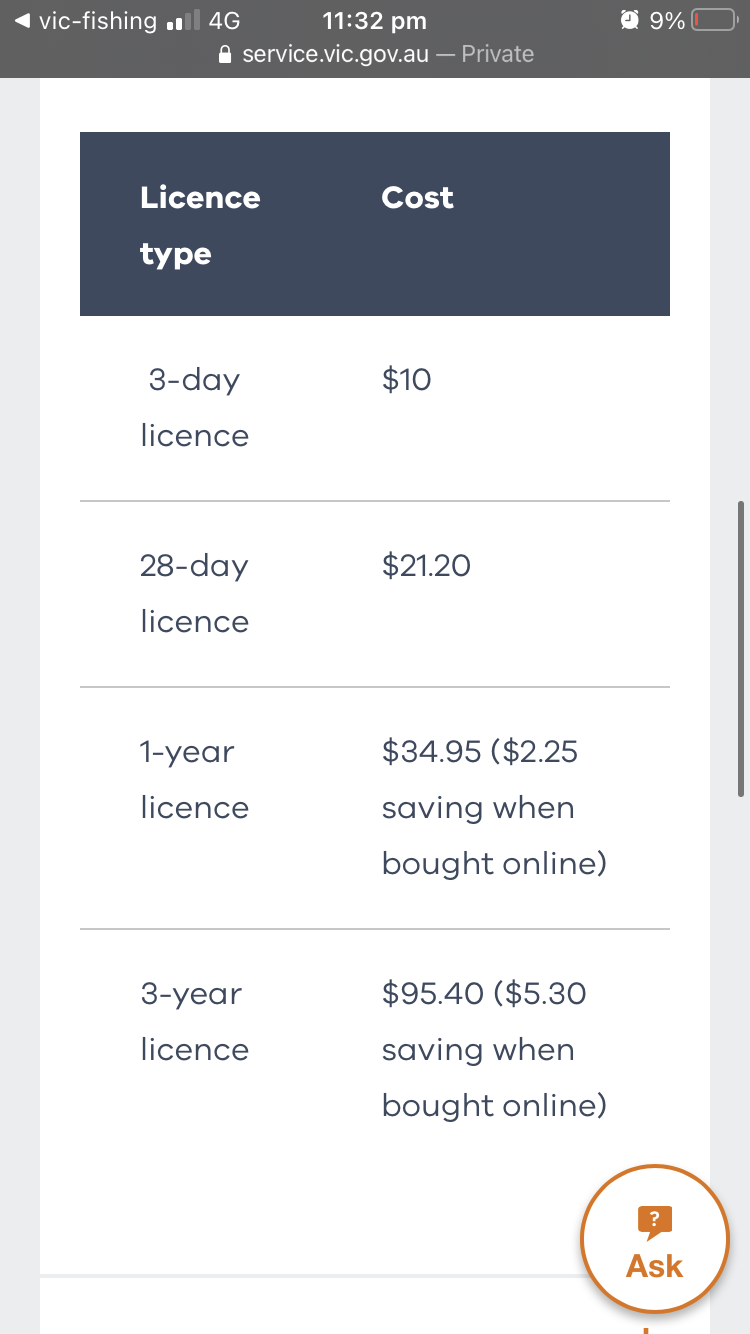This screenshot has height=1334, width=750.
Task: Tap the cellular signal bars icon
Action: (x=183, y=20)
